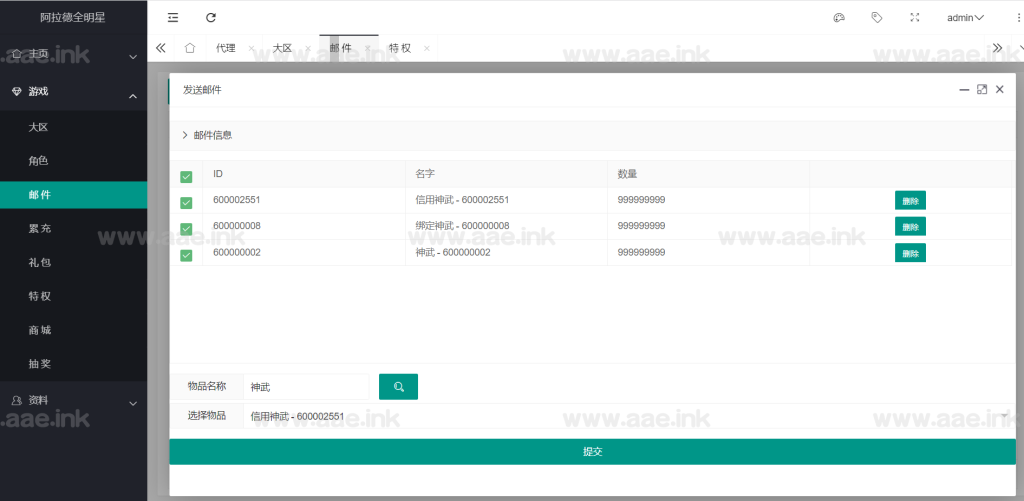Viewport: 1024px width, 501px height.
Task: Open the theme palette icon
Action: pos(839,17)
